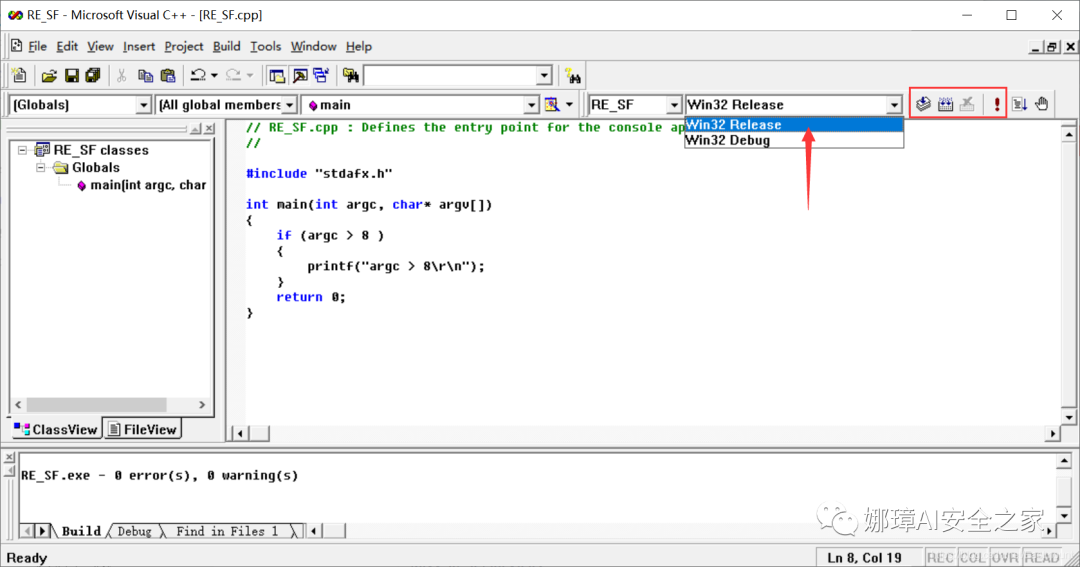The height and width of the screenshot is (567, 1080).
Task: Click the hand breakpoint icon
Action: (x=1041, y=104)
